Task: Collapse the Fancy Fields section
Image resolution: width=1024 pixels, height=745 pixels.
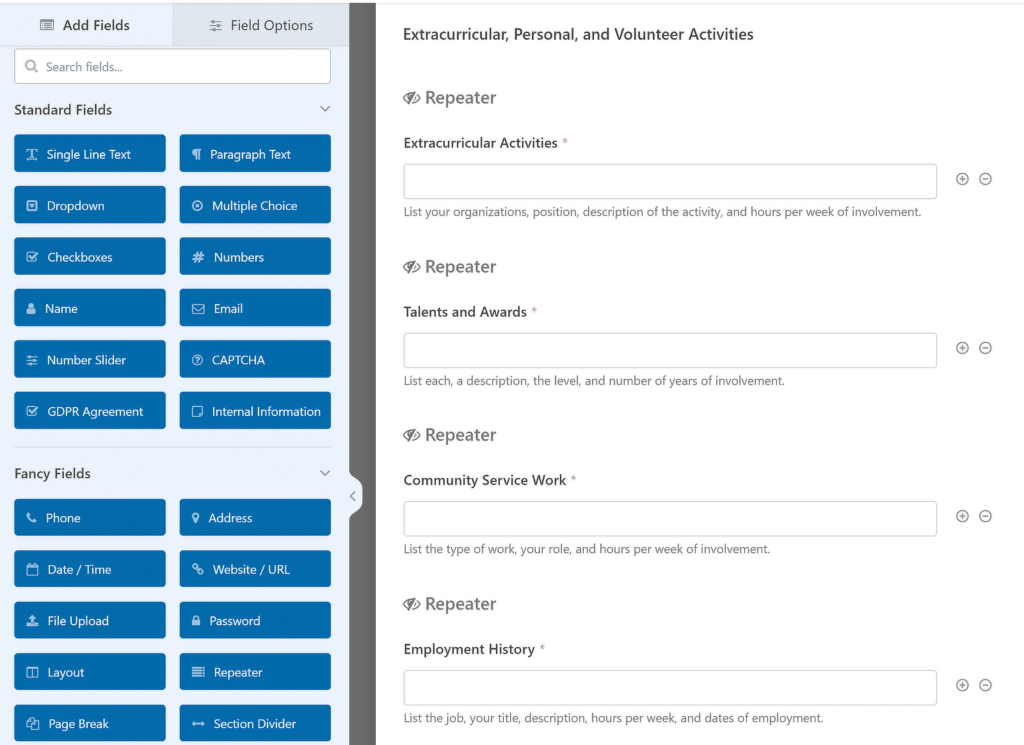Action: (324, 472)
